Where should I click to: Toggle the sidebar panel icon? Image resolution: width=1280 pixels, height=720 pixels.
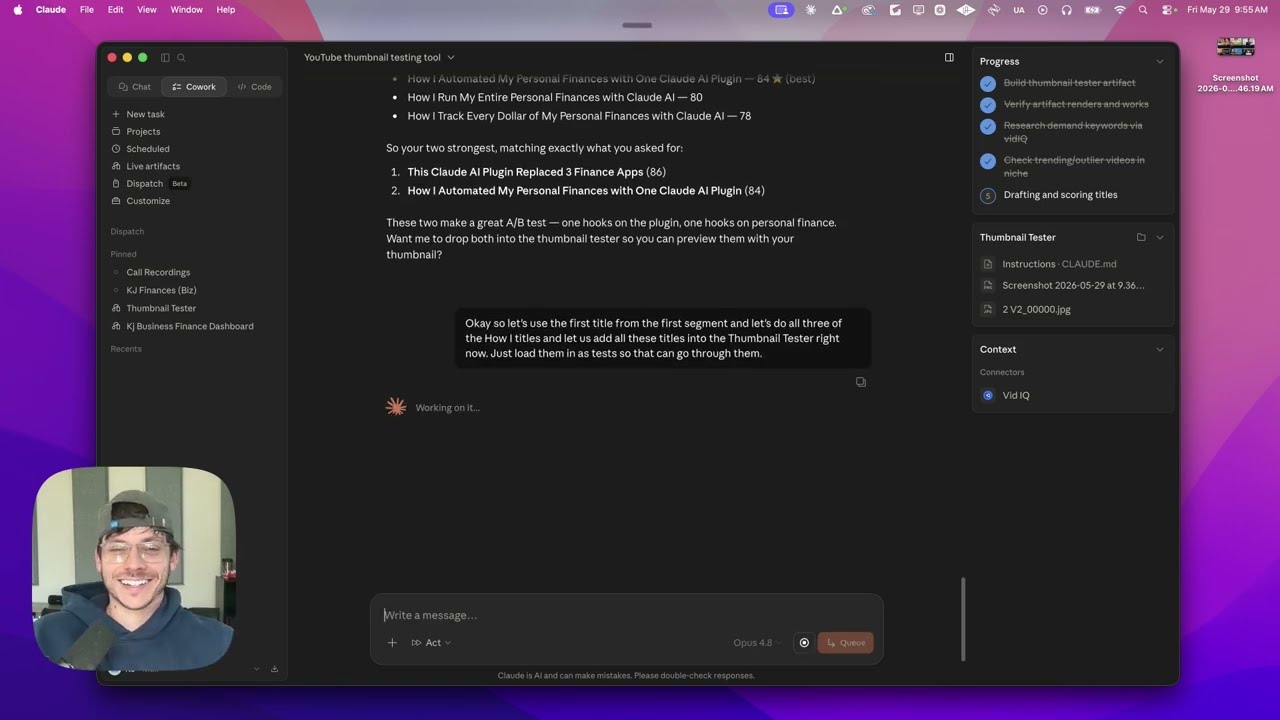pos(165,58)
